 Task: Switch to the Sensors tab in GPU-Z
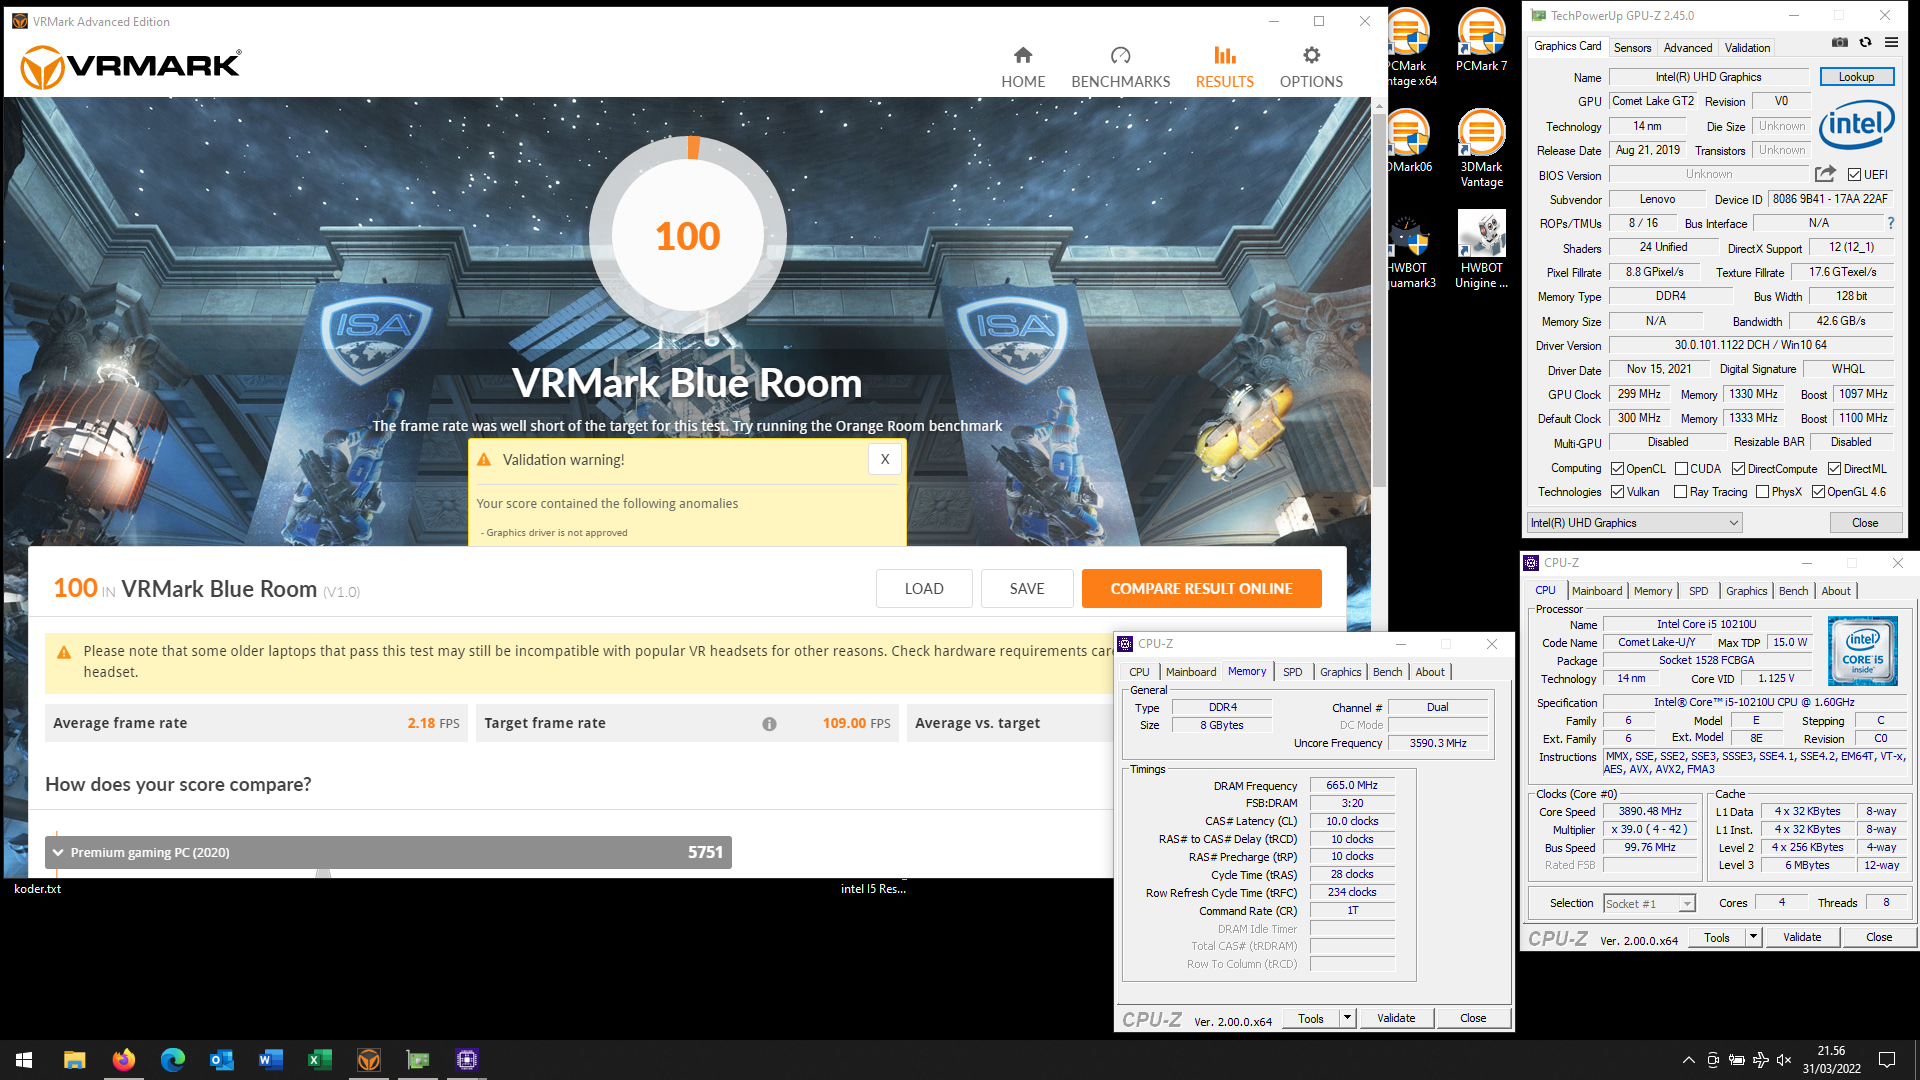point(1632,47)
